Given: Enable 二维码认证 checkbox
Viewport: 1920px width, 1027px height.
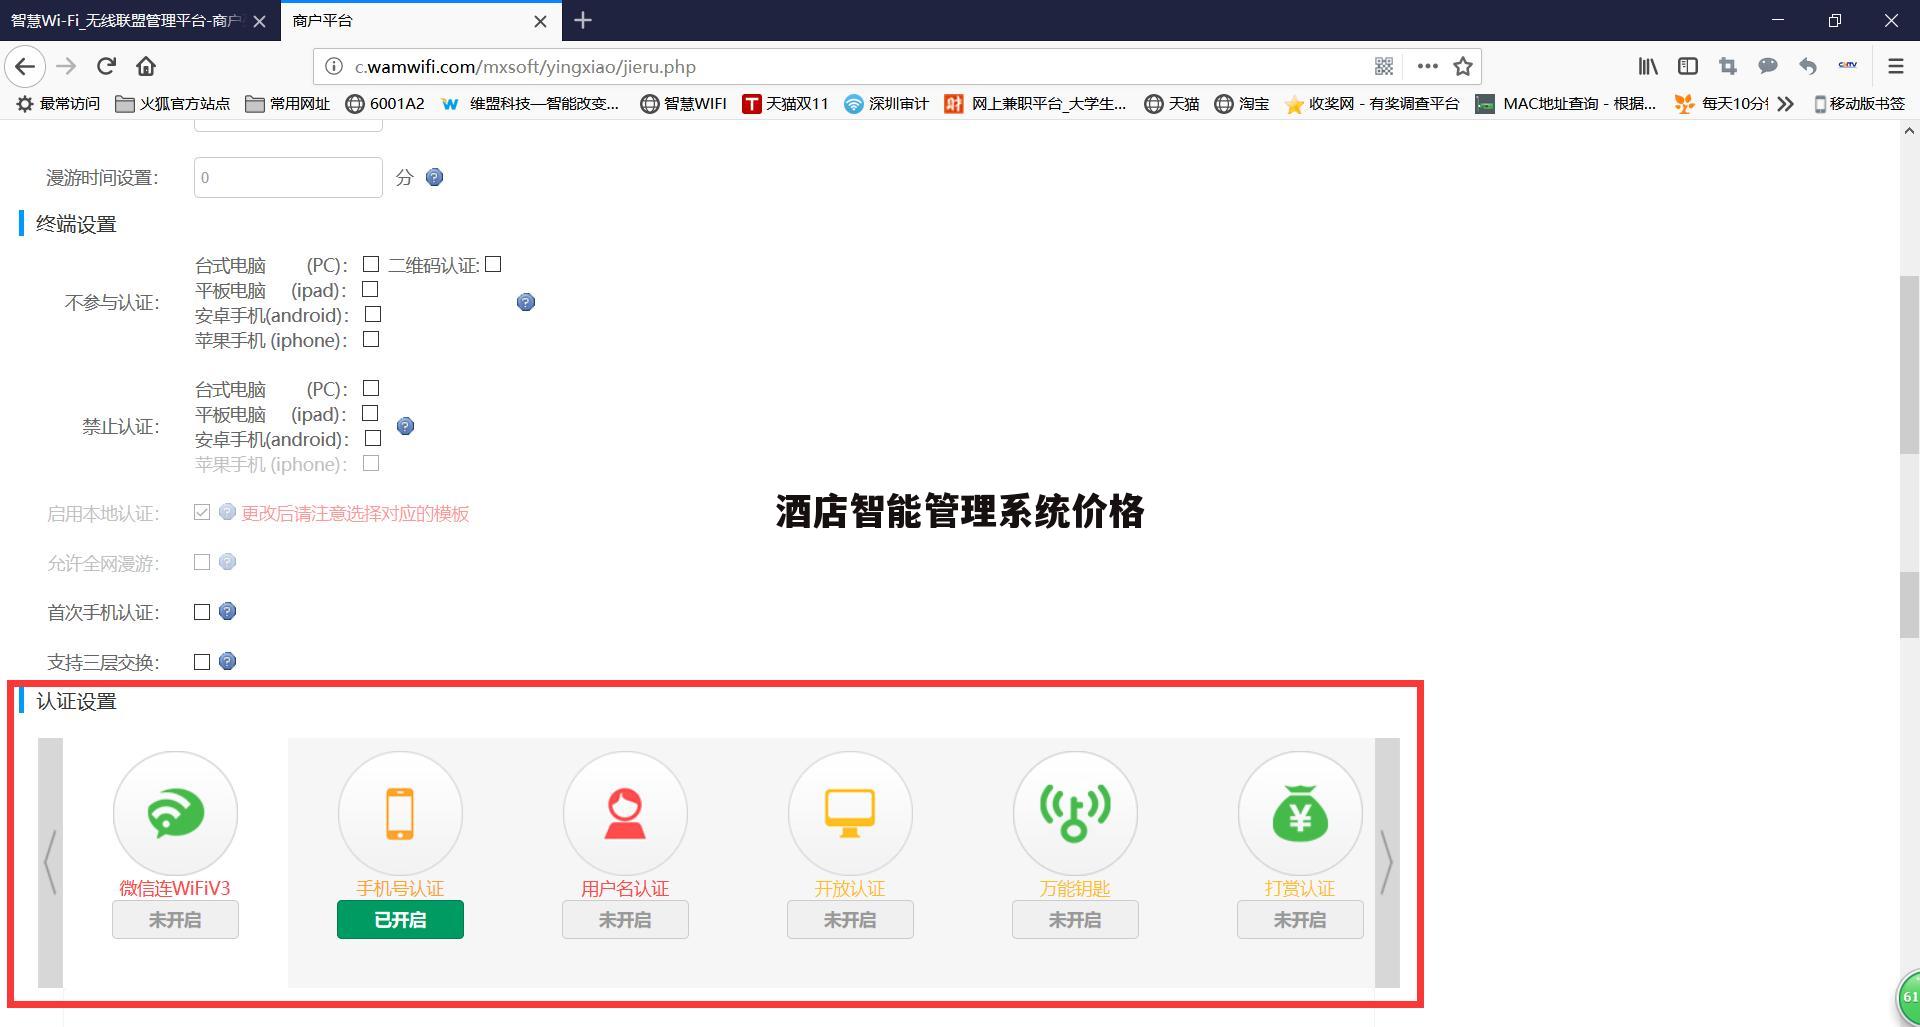Looking at the screenshot, I should pos(493,264).
